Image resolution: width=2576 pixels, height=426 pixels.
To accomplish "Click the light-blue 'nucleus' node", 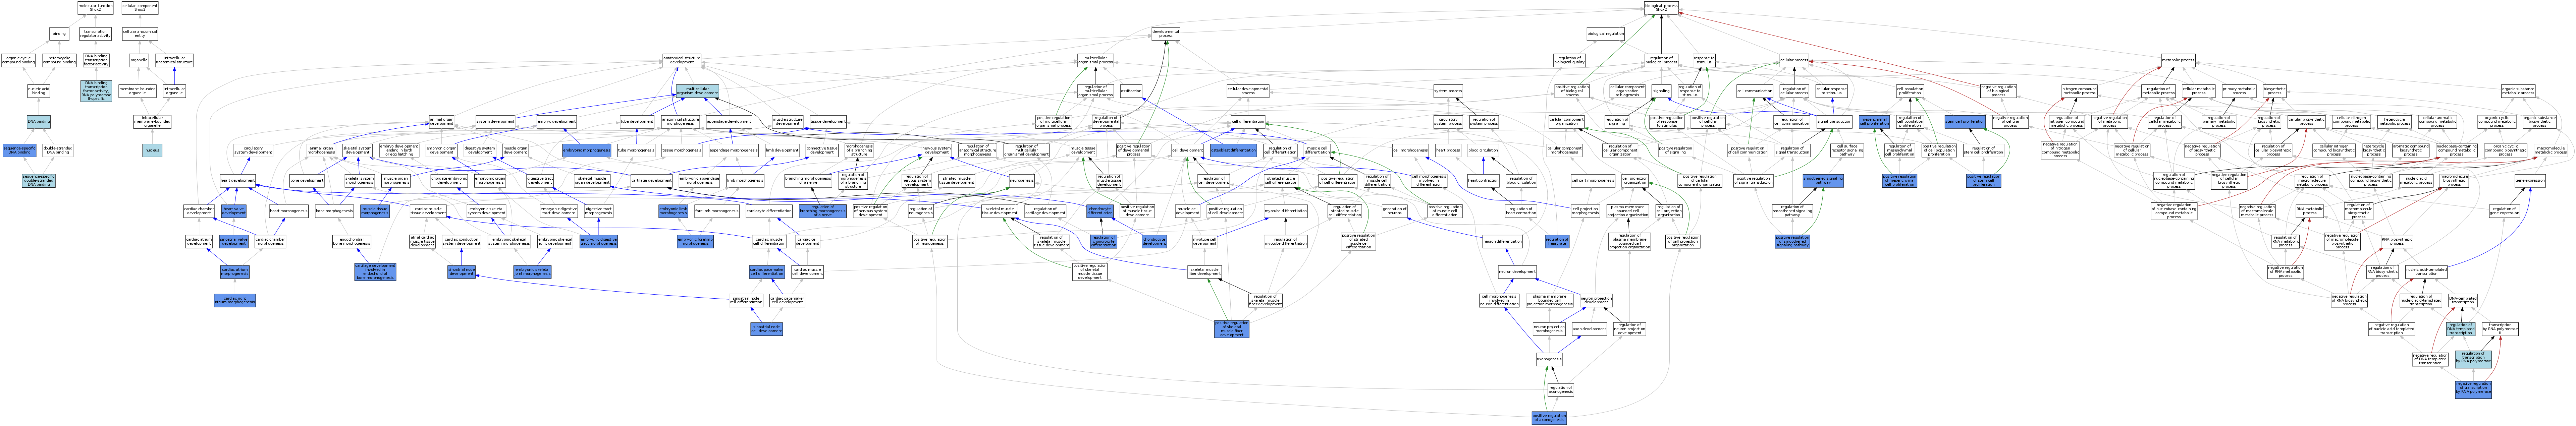I will click(152, 150).
